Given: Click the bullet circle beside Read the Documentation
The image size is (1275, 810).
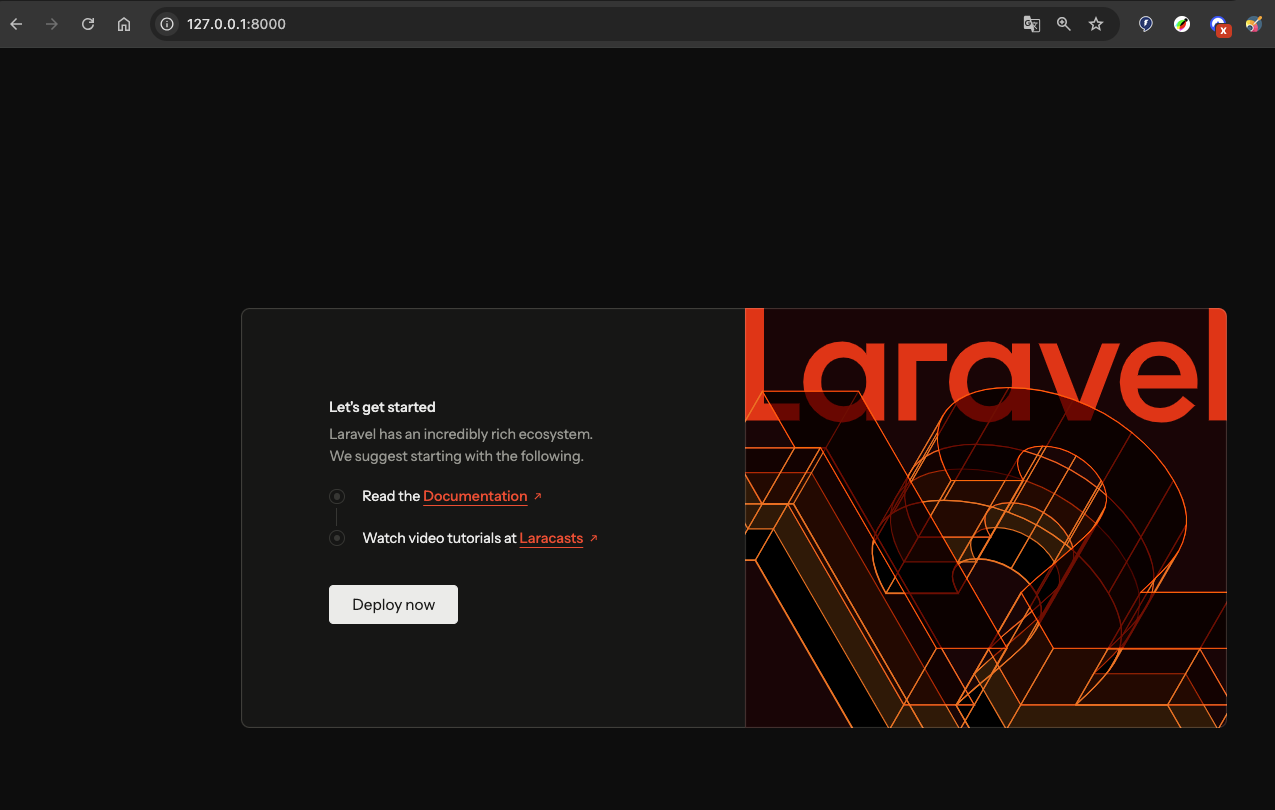Looking at the screenshot, I should click(337, 496).
